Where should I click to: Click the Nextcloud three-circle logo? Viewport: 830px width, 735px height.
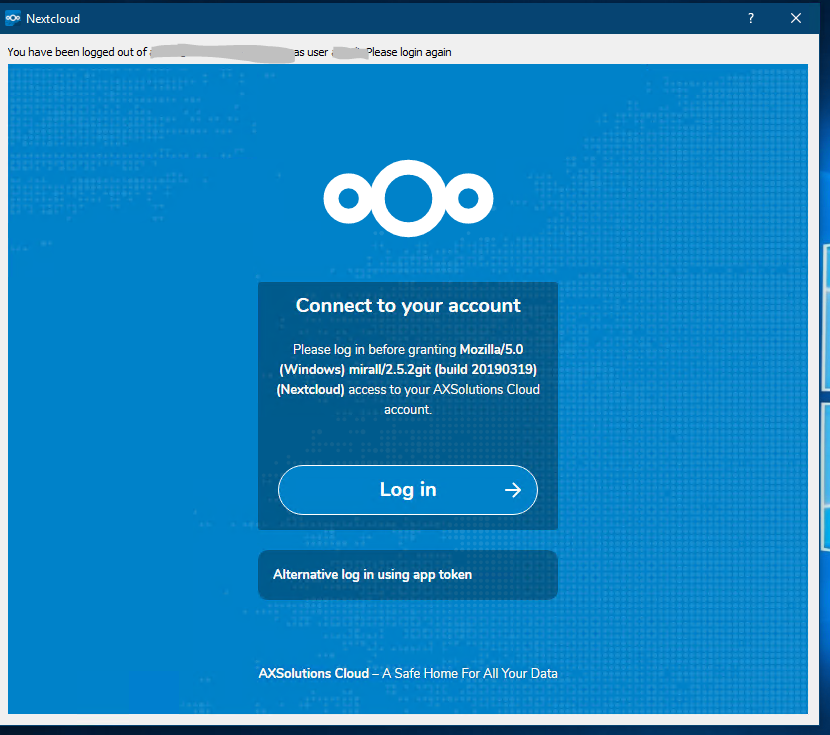(x=408, y=198)
